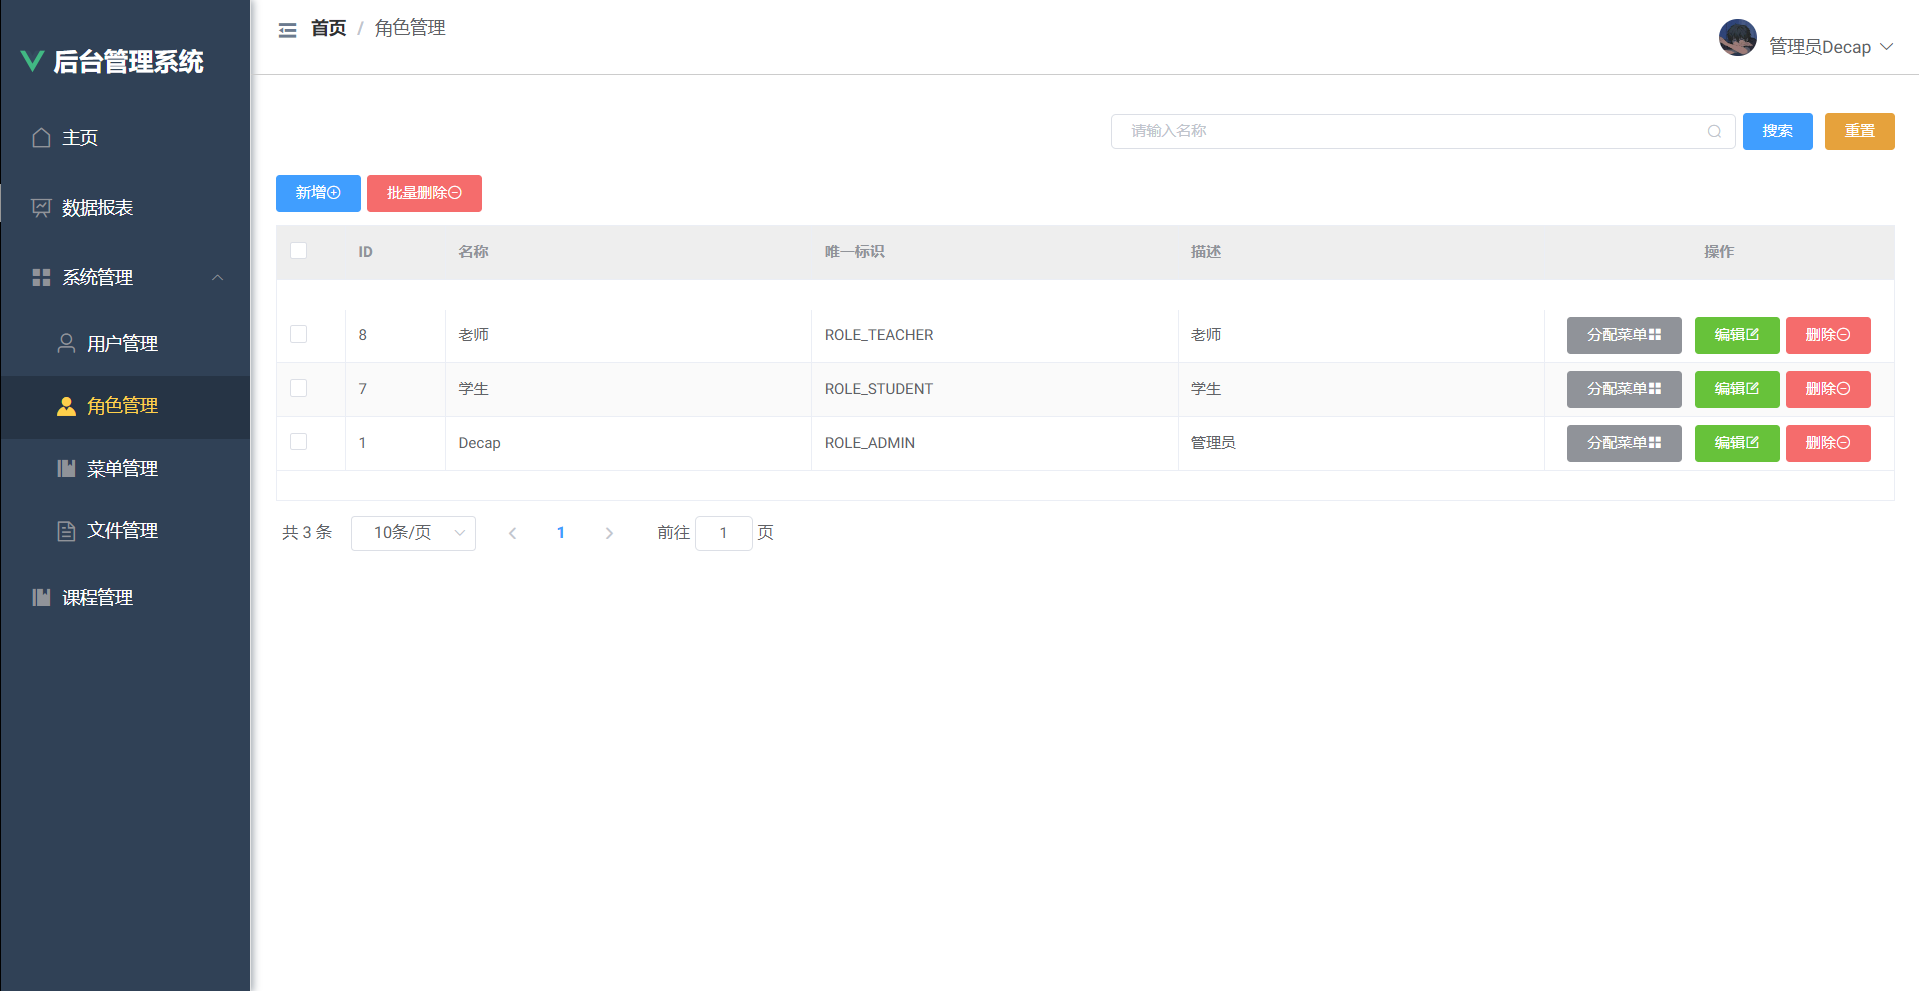Toggle the select-all checkbox in table header
Screen dimensions: 1919x991
pos(298,251)
